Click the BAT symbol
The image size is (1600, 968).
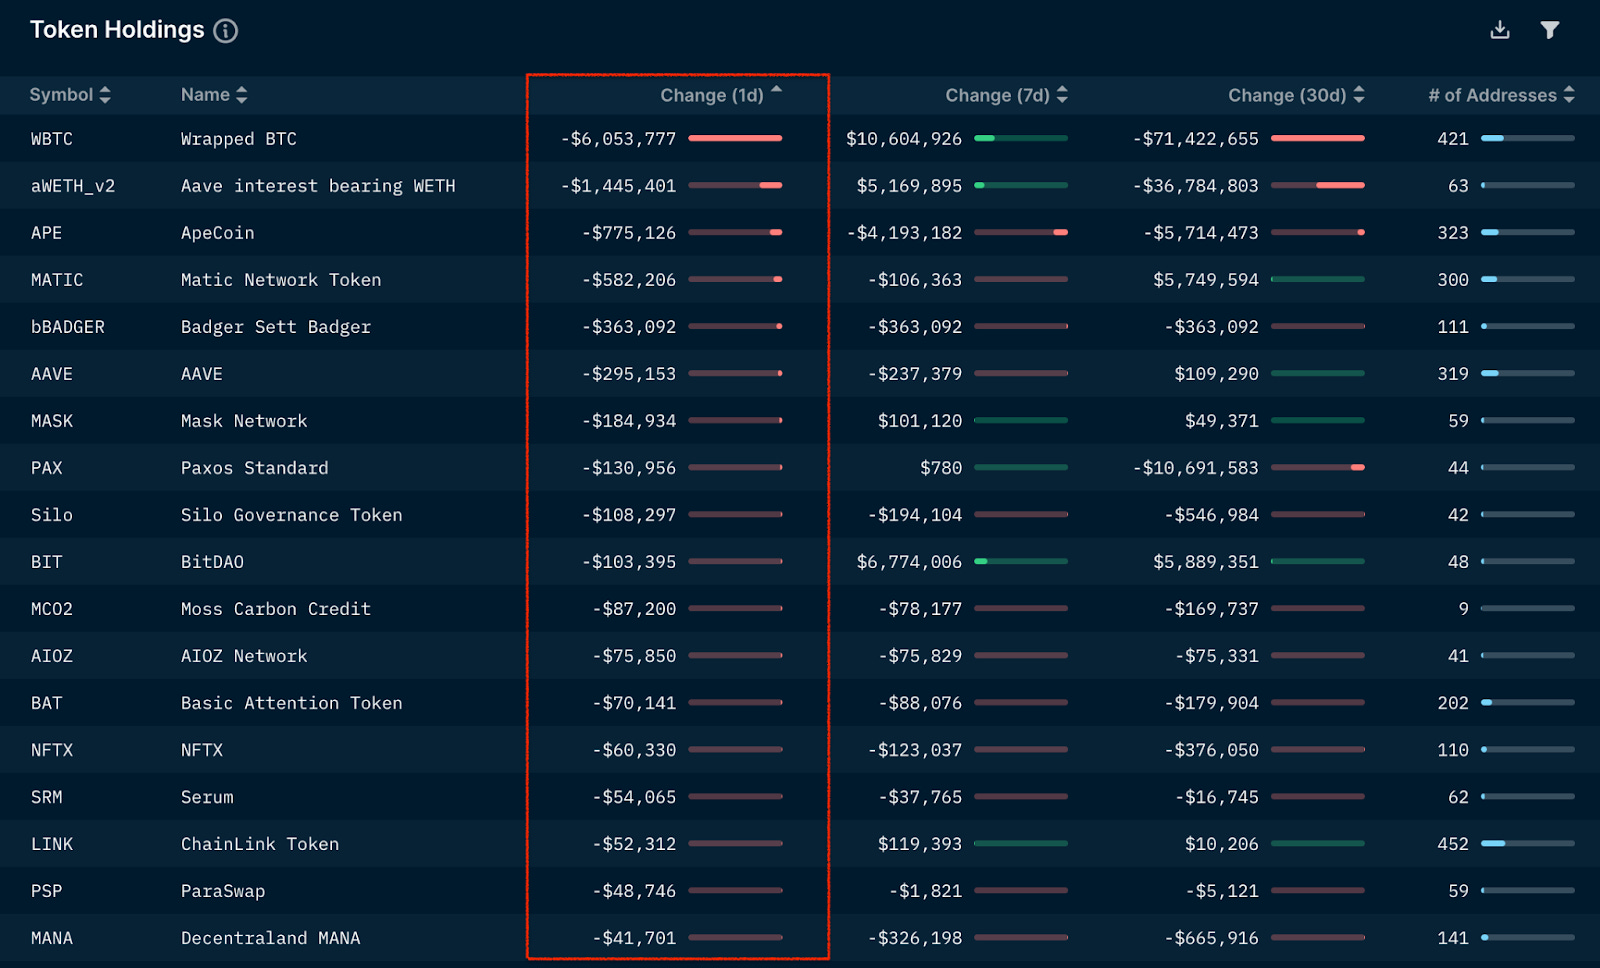pyautogui.click(x=46, y=703)
